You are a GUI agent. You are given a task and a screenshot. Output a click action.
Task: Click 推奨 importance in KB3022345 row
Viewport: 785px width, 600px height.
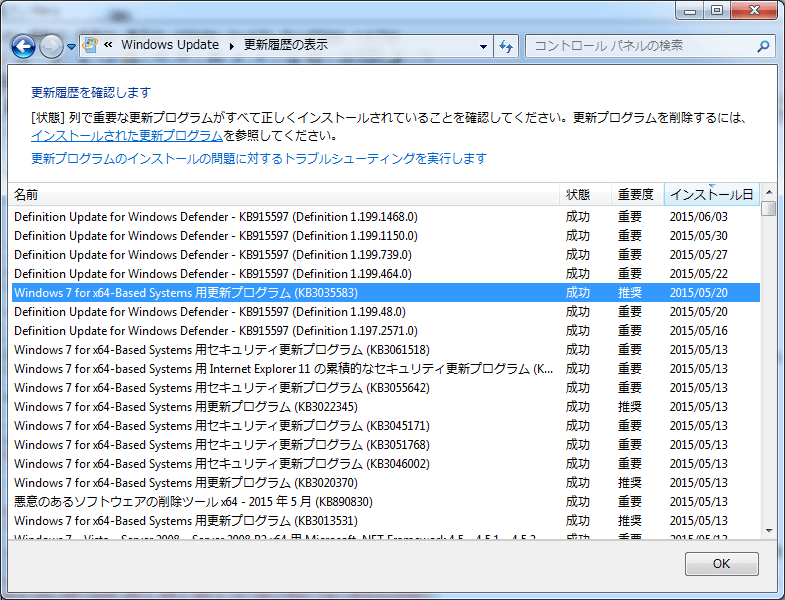[x=630, y=407]
